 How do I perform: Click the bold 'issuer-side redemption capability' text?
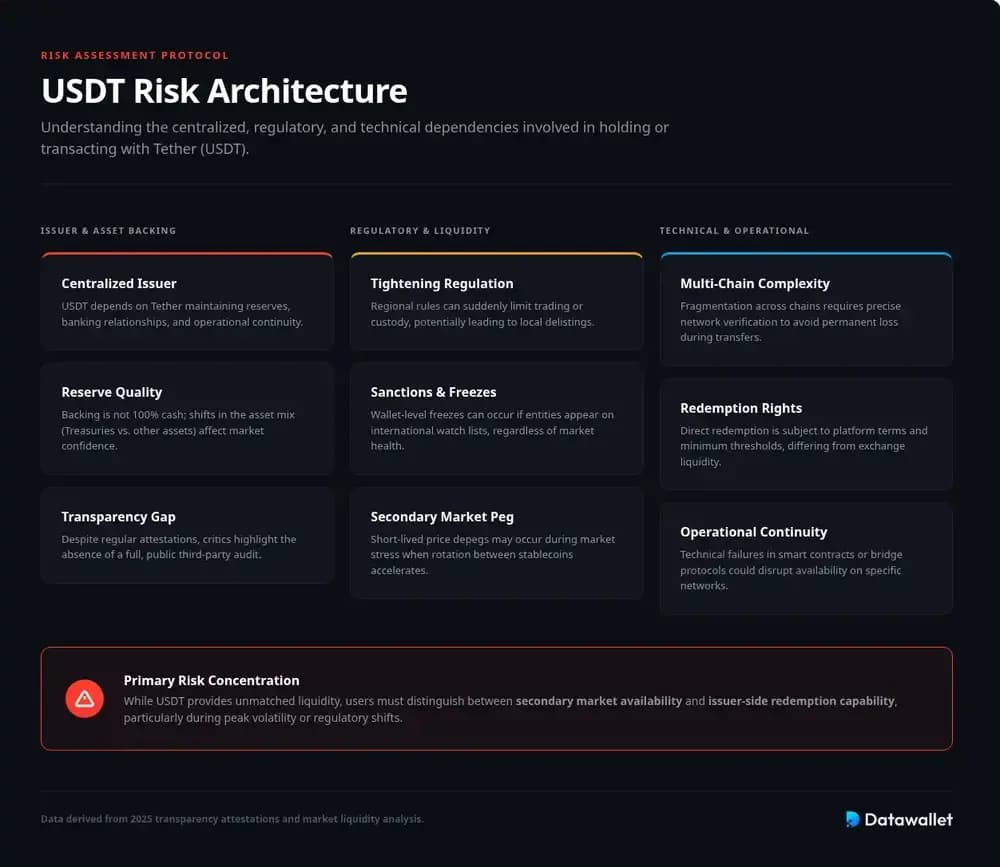pyautogui.click(x=801, y=701)
